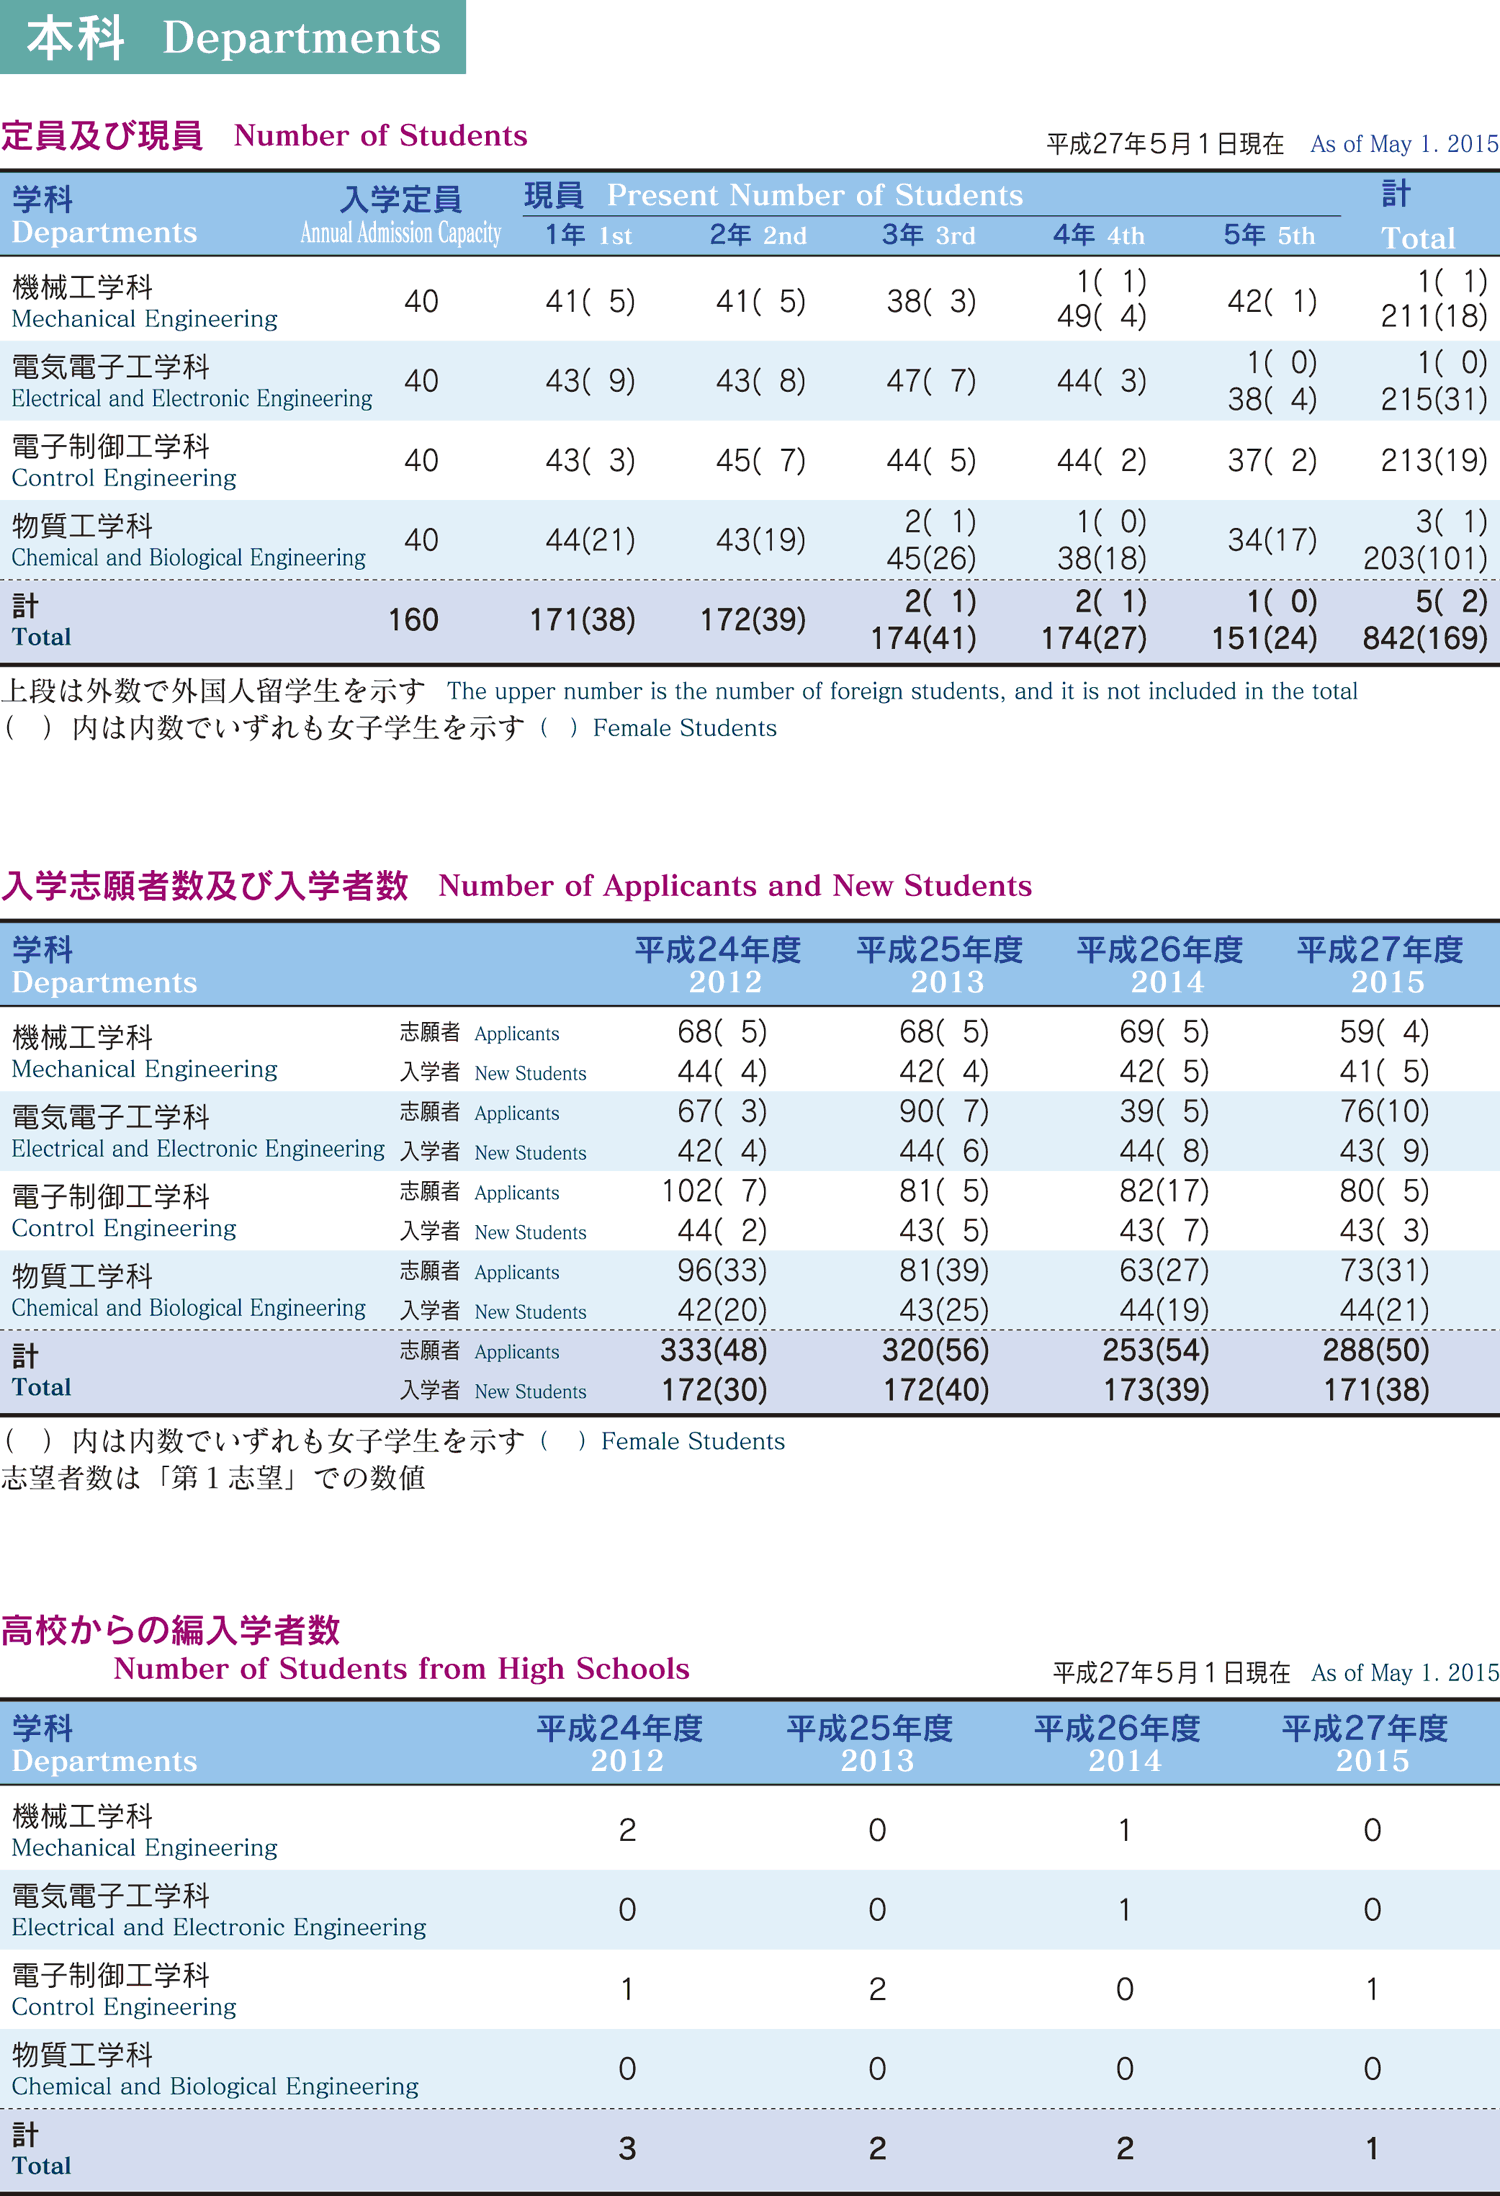
Task: Click the 計 Total column header in students table
Action: [1418, 215]
